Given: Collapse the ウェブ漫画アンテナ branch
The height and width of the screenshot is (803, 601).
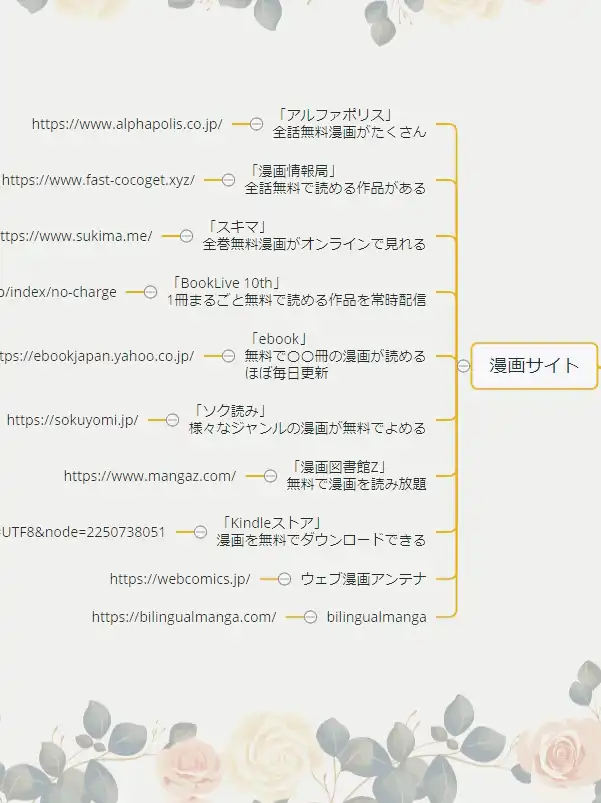Looking at the screenshot, I should (283, 578).
